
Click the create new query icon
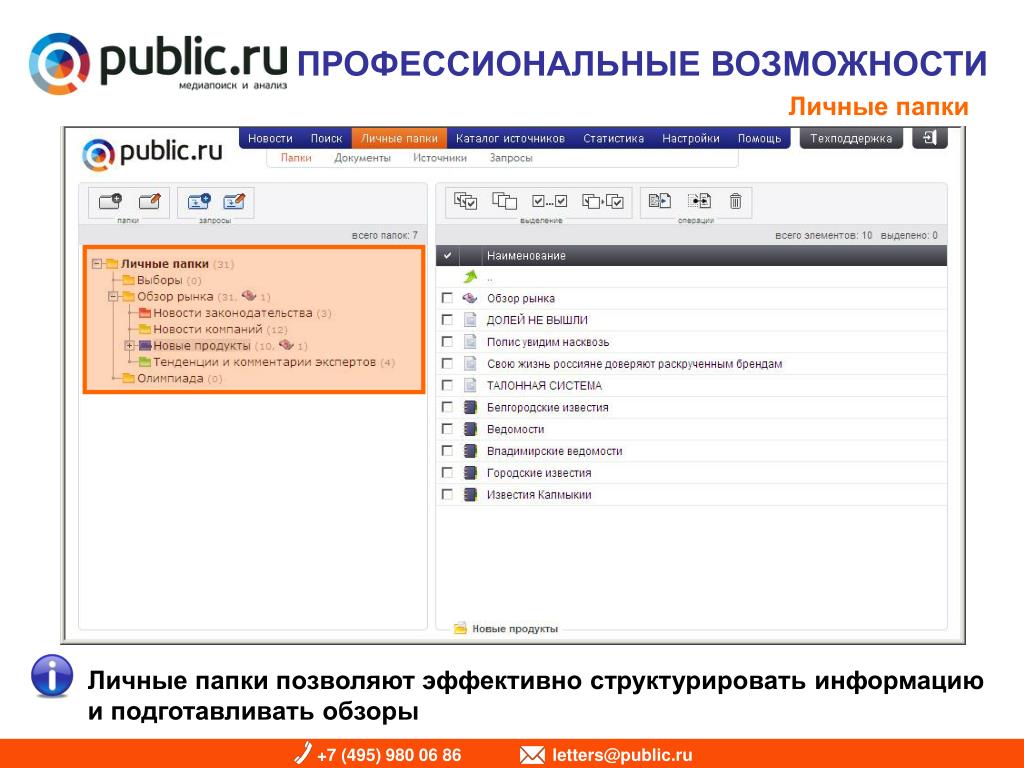coord(199,201)
